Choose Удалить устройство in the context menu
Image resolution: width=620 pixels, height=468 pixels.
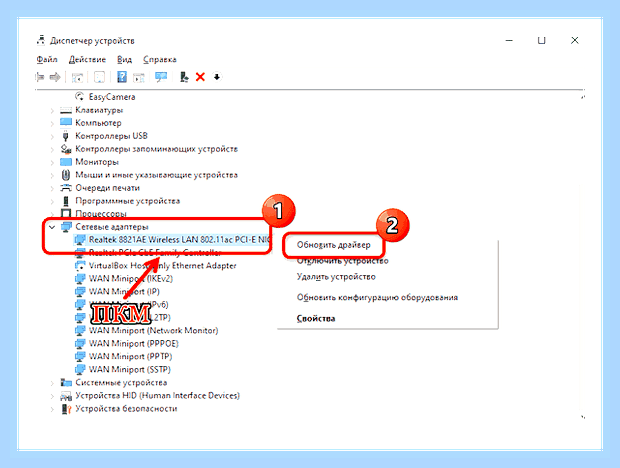(x=336, y=277)
